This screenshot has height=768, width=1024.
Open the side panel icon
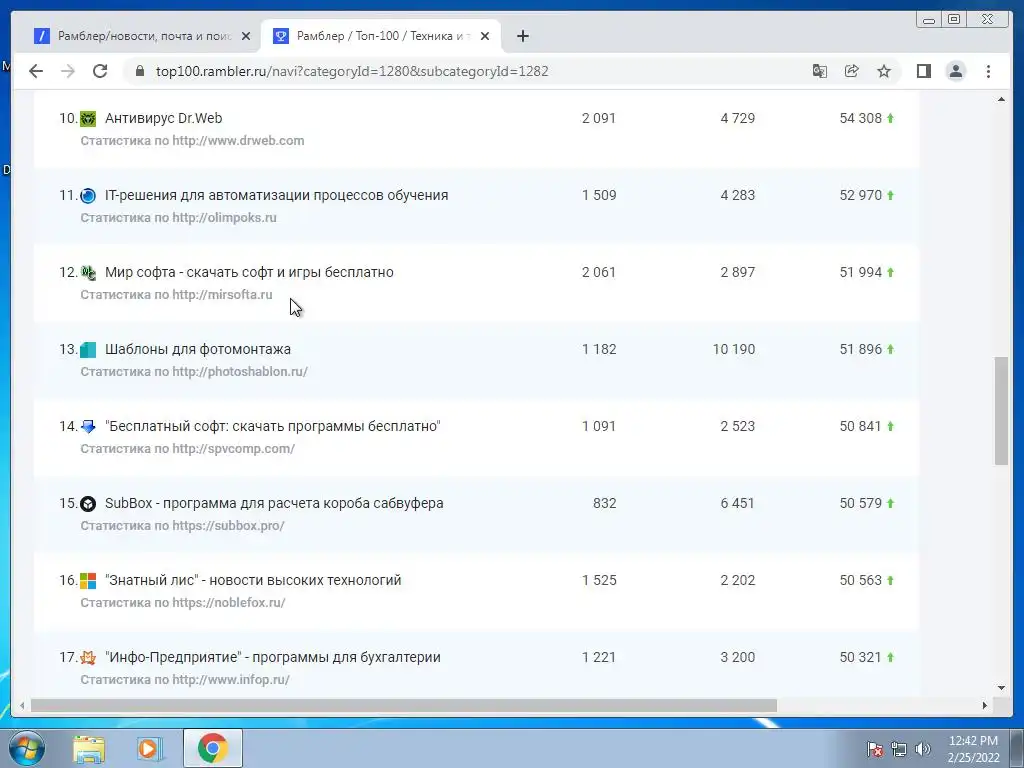(923, 71)
